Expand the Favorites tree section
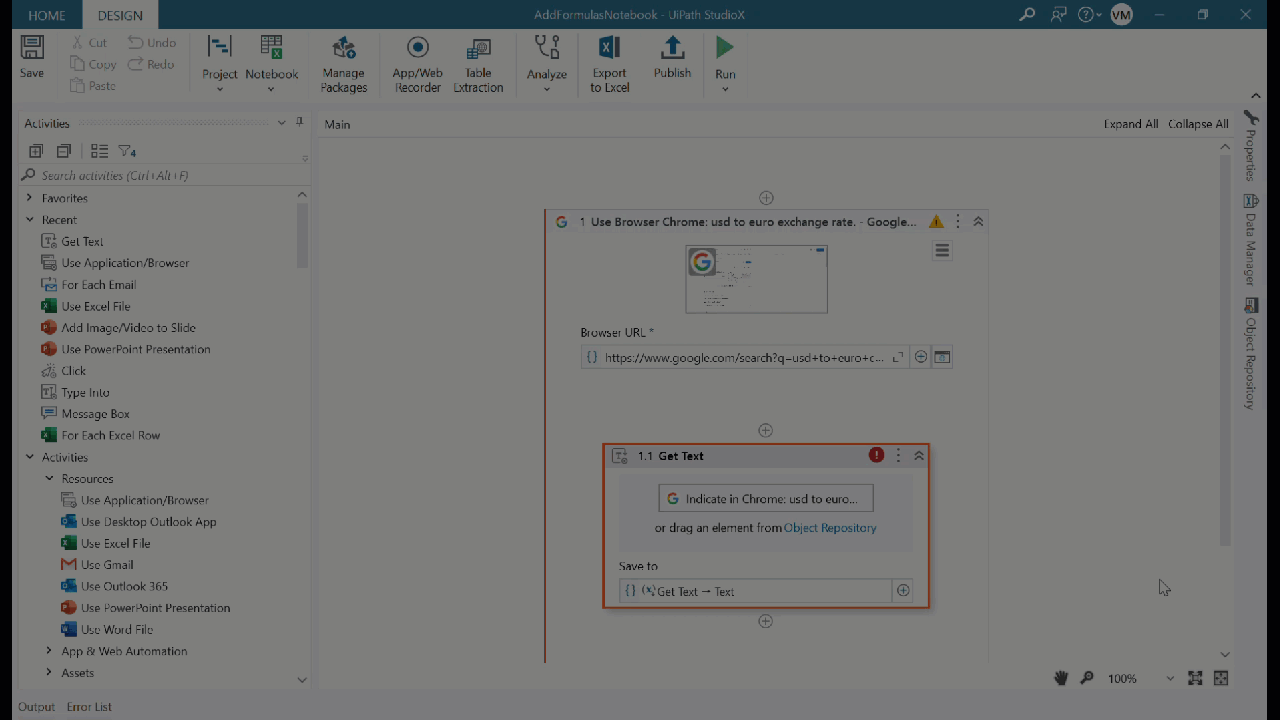The width and height of the screenshot is (1280, 720). (x=29, y=198)
